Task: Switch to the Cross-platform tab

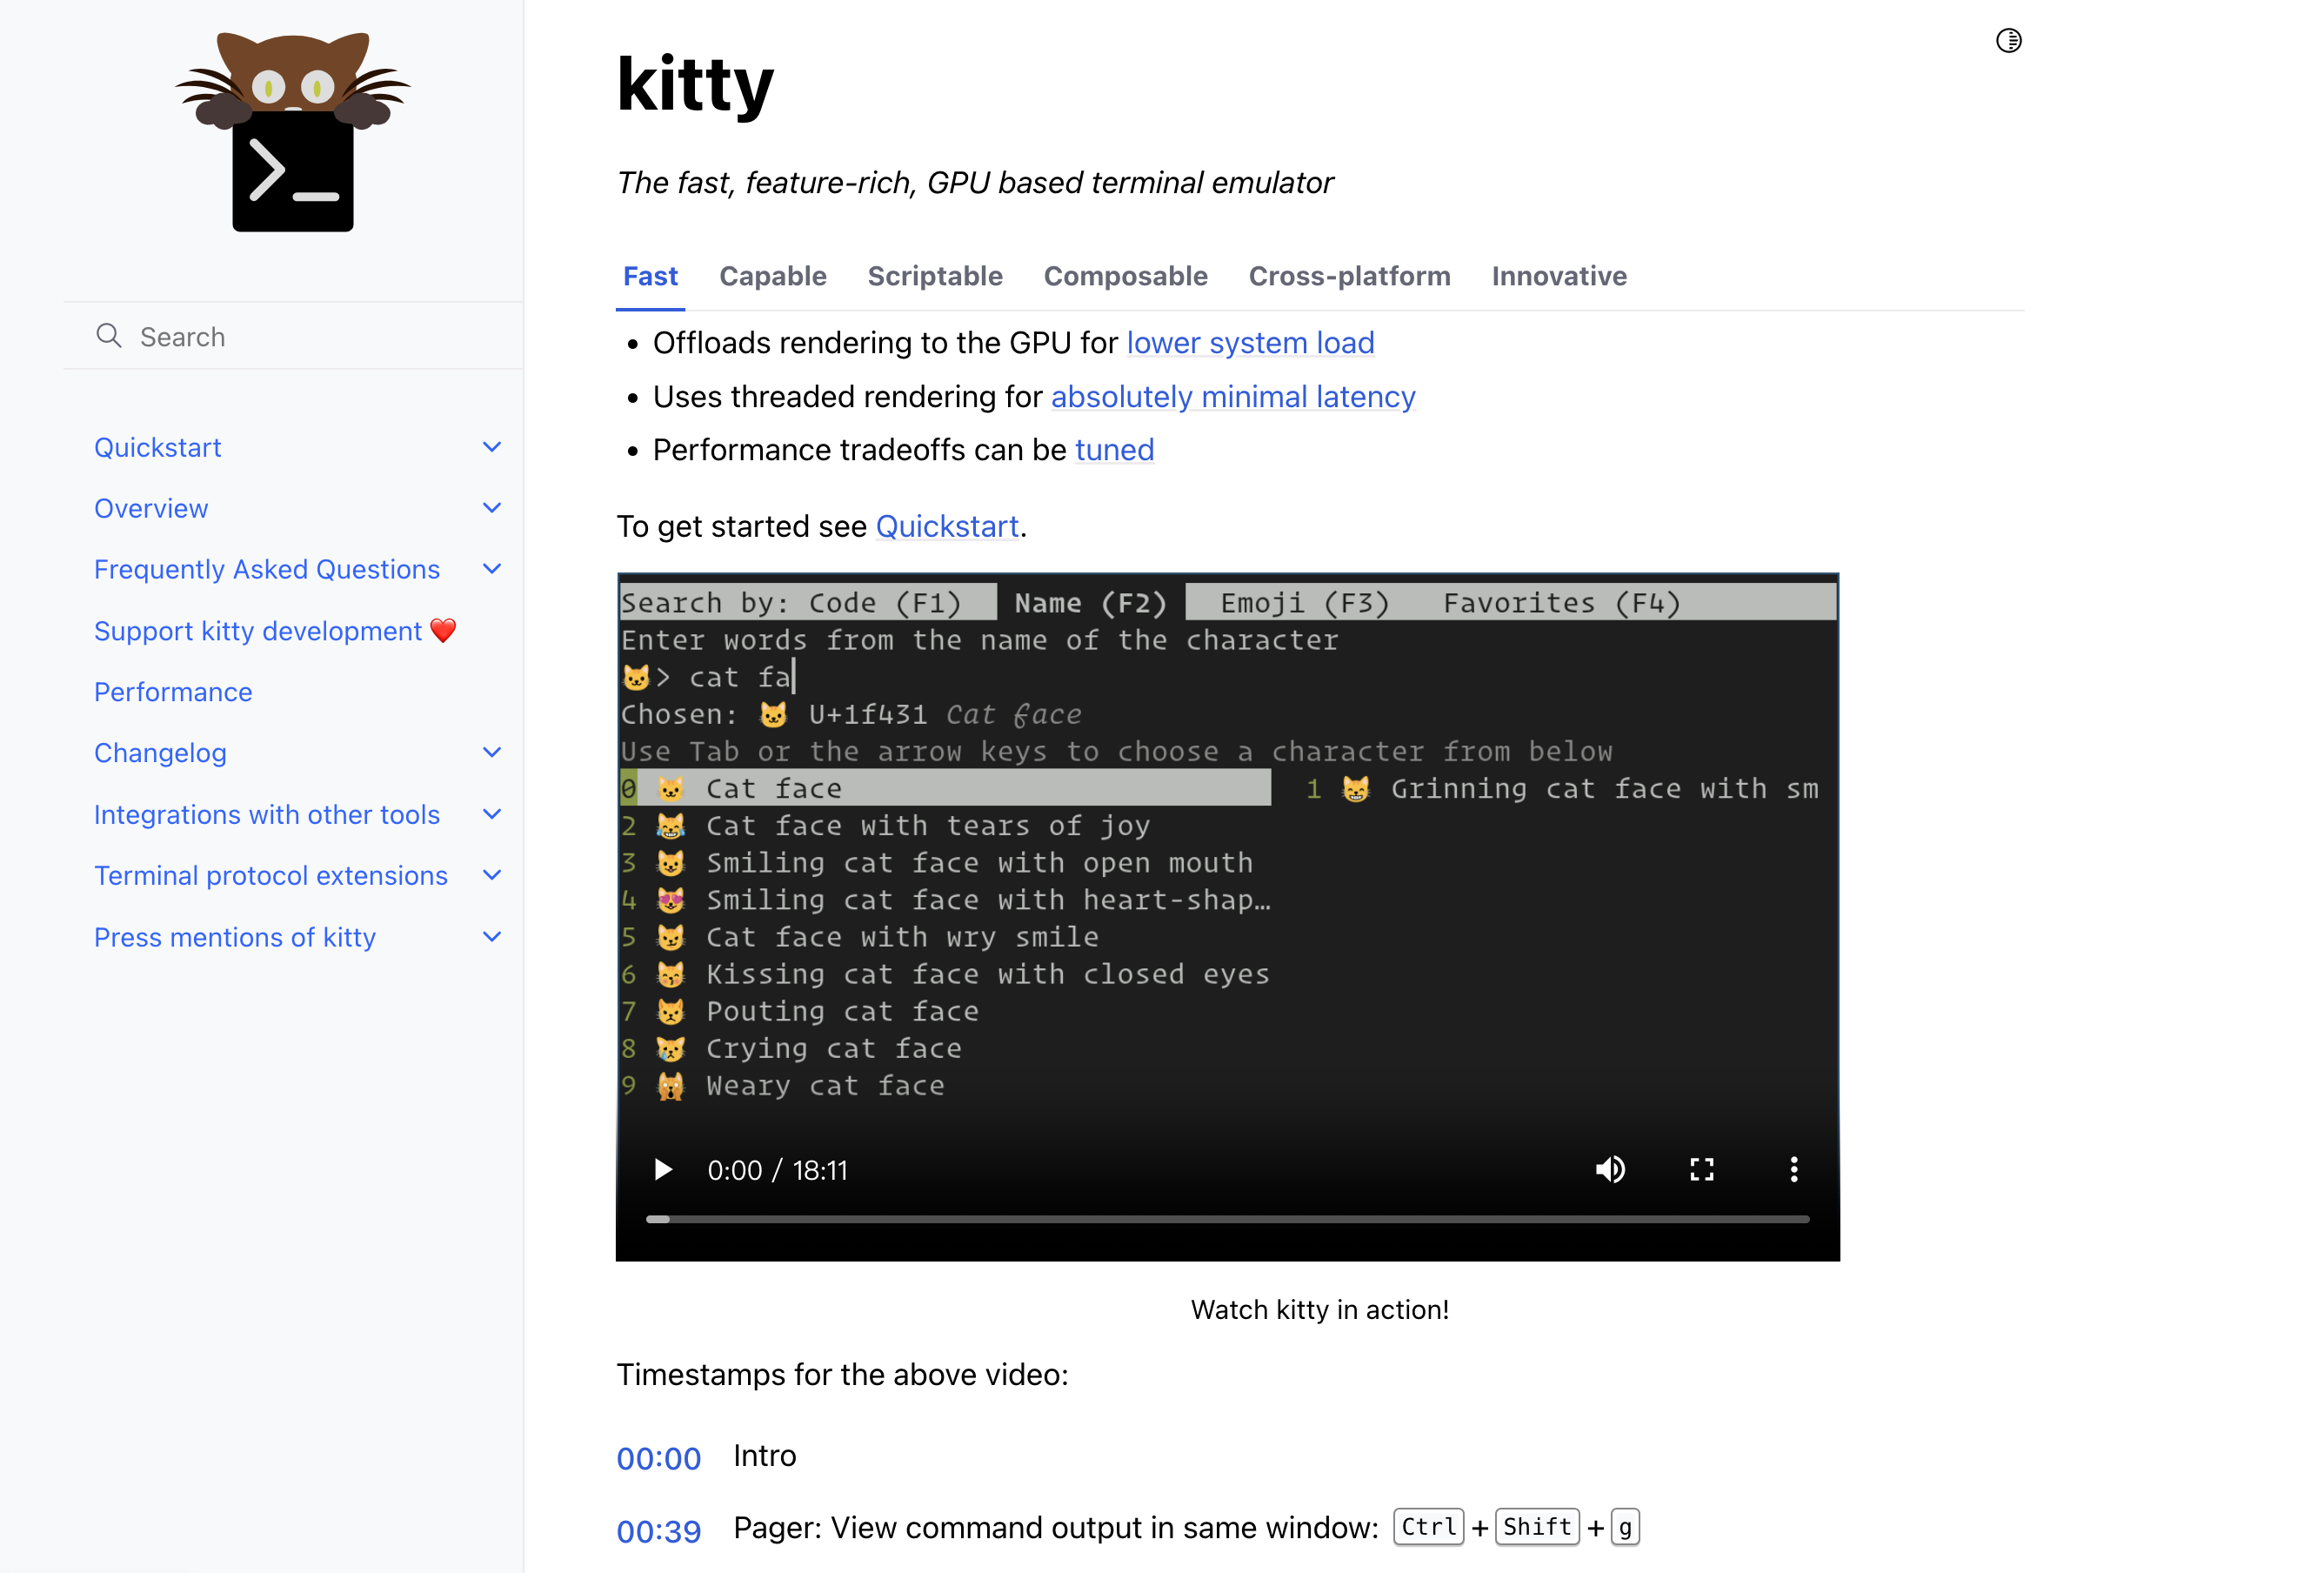Action: point(1349,276)
